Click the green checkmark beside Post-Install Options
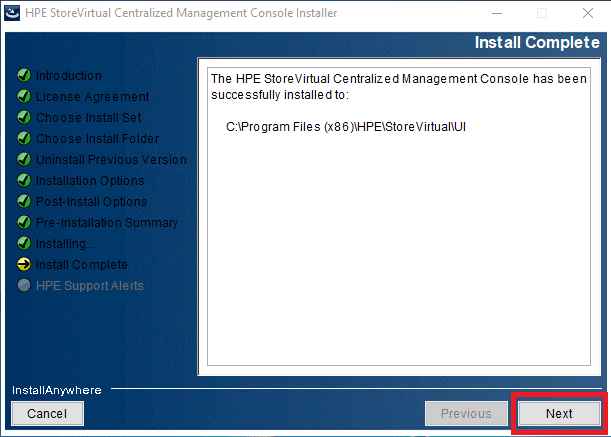611x437 pixels. [x=24, y=201]
